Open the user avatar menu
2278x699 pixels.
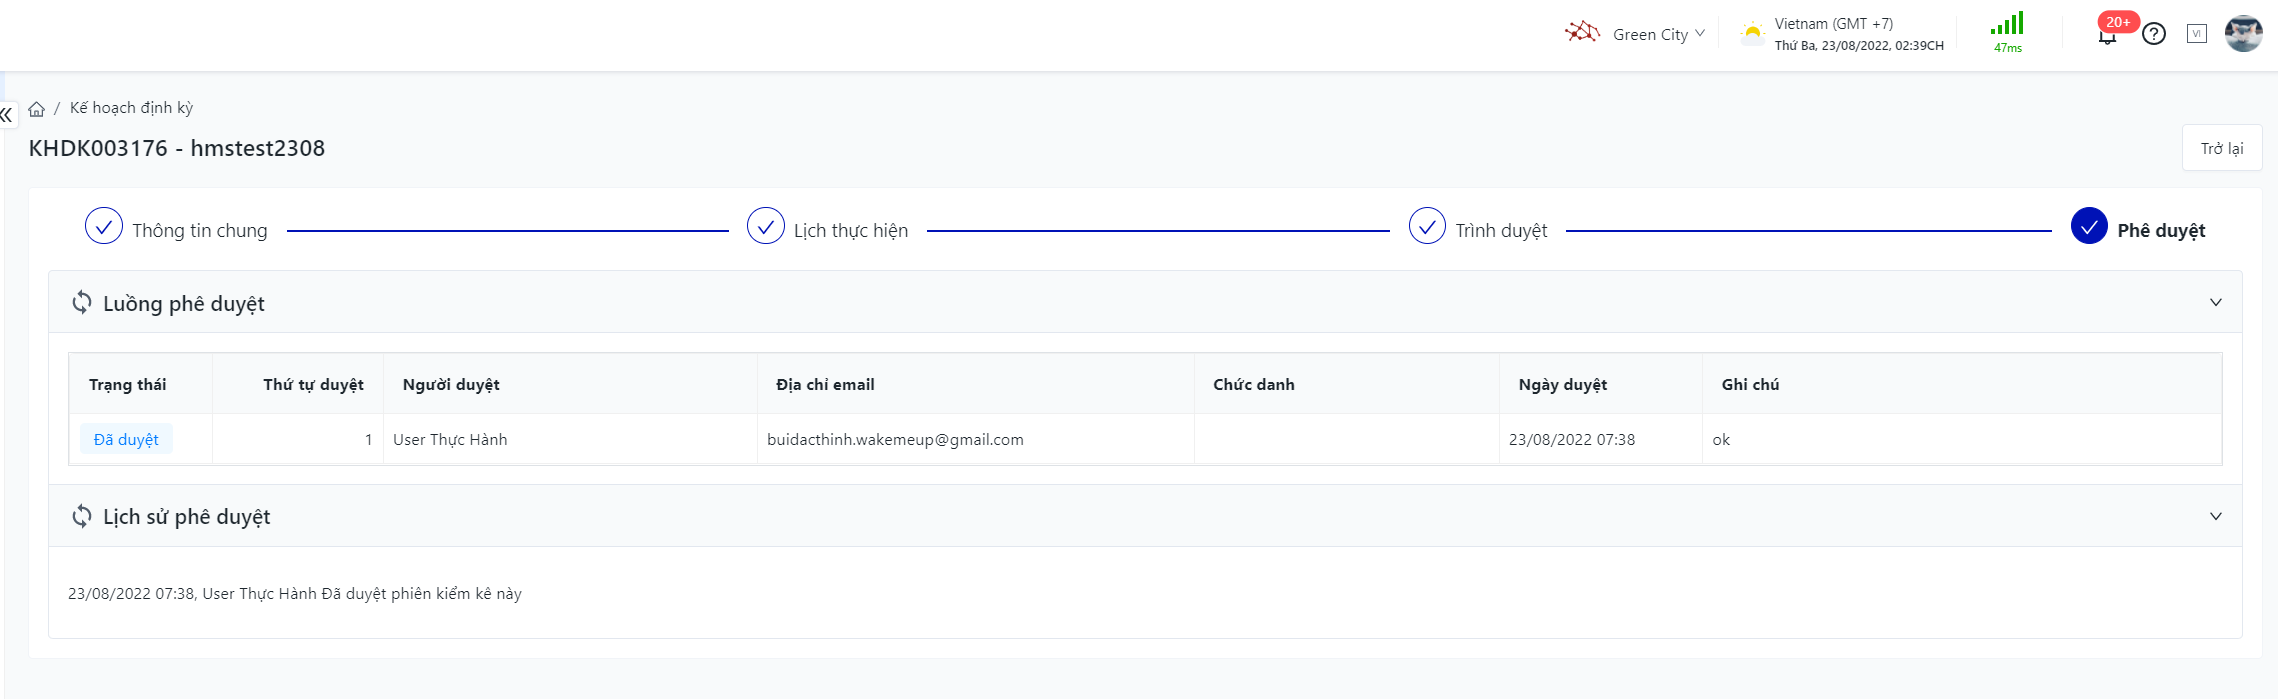2243,34
